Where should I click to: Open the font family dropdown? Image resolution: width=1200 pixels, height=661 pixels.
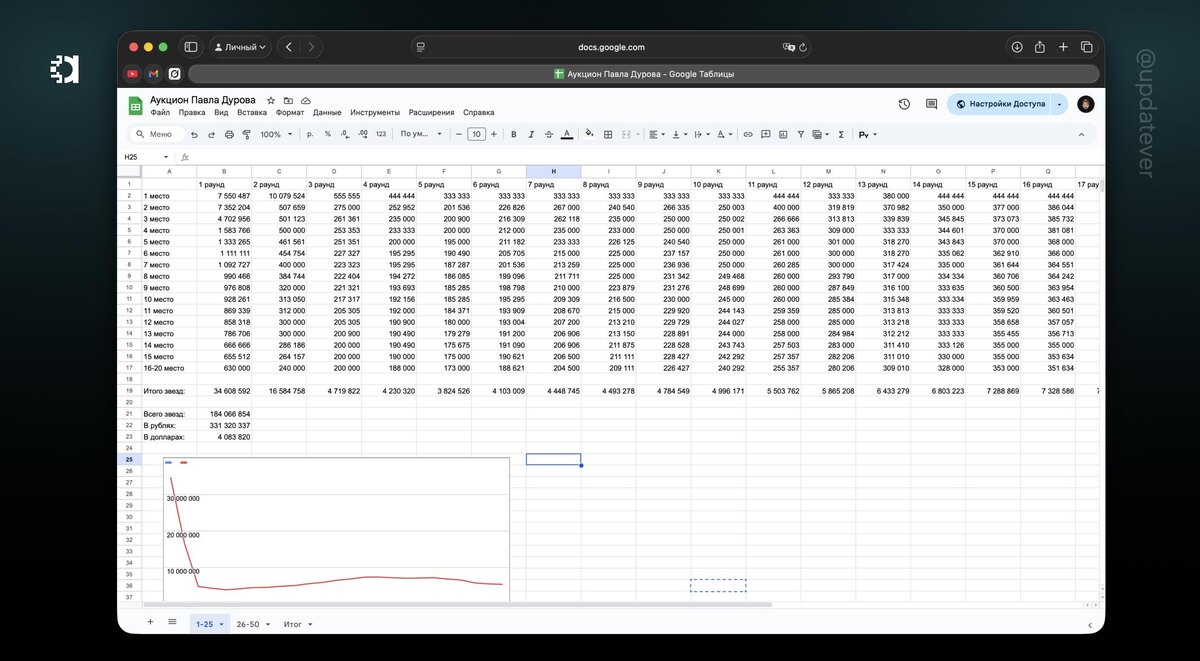click(421, 134)
